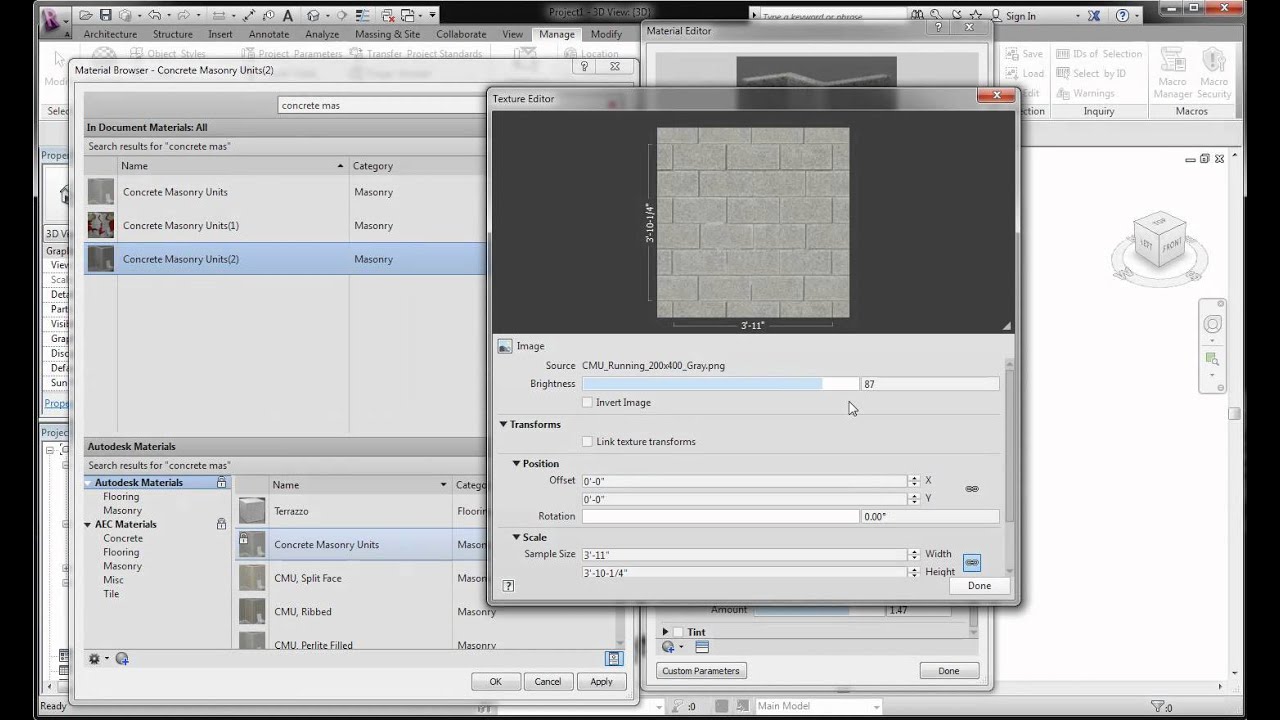The width and height of the screenshot is (1280, 720).
Task: Toggle the Link texture transforms checkbox
Action: (587, 441)
